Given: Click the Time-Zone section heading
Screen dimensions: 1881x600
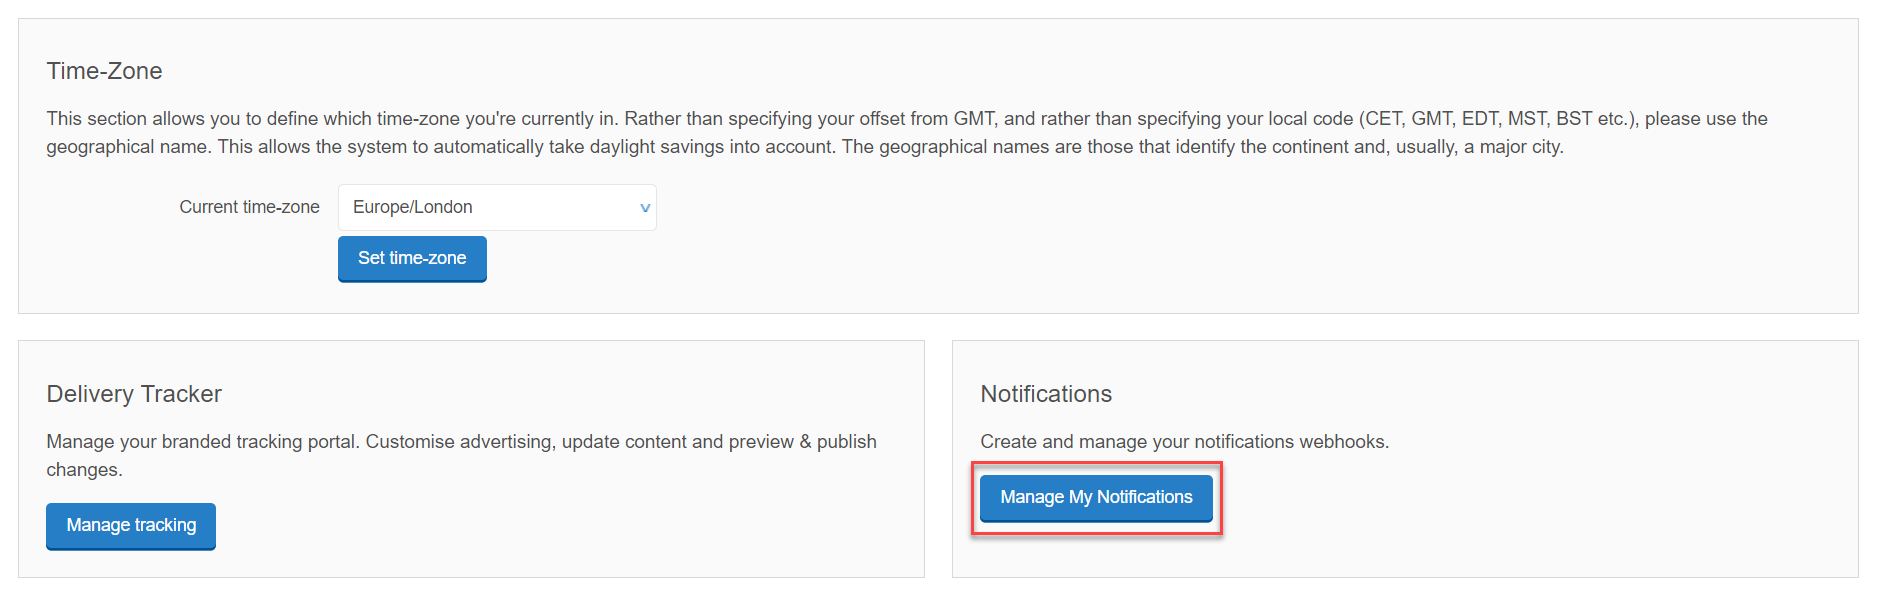Looking at the screenshot, I should pyautogui.click(x=104, y=70).
